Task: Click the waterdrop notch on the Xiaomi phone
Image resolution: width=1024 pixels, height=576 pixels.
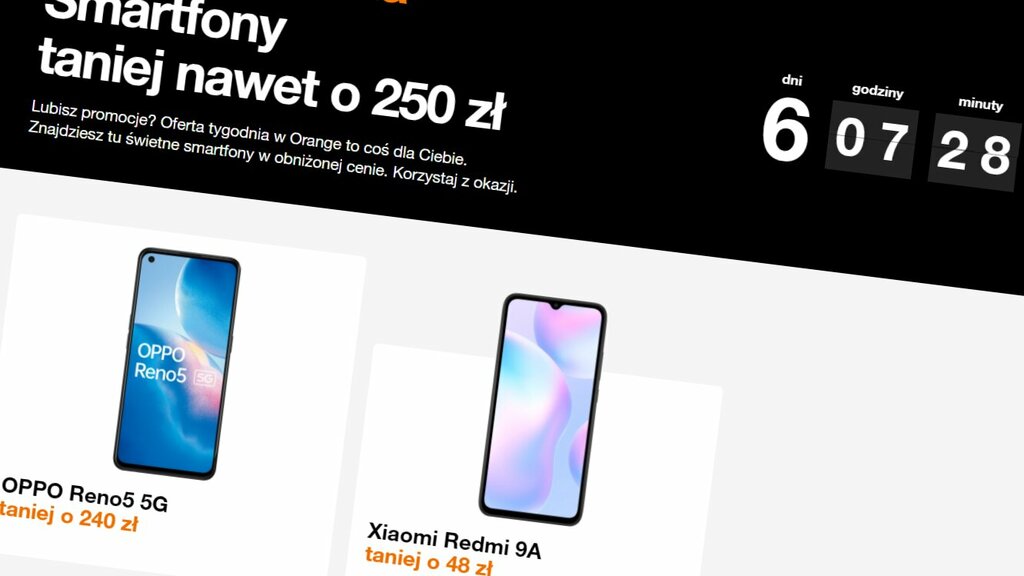Action: coord(556,304)
